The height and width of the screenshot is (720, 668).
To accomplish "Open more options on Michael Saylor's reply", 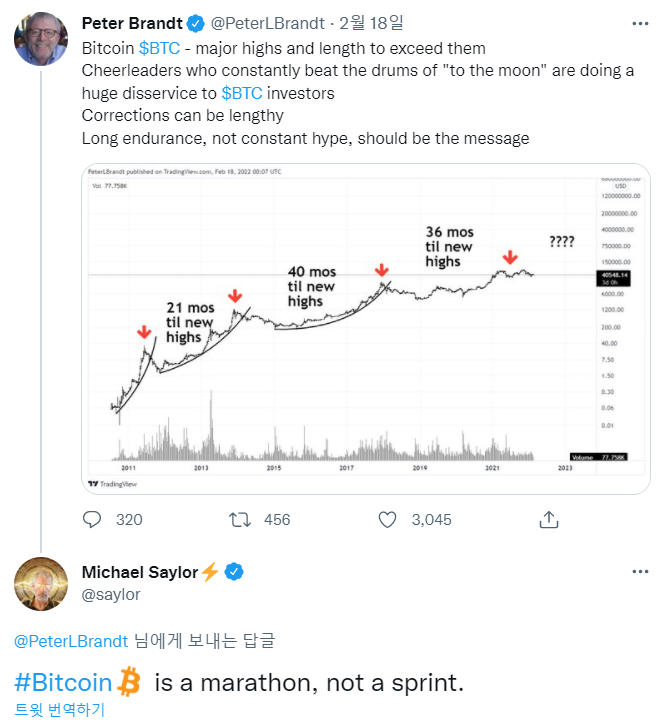I will tap(640, 572).
